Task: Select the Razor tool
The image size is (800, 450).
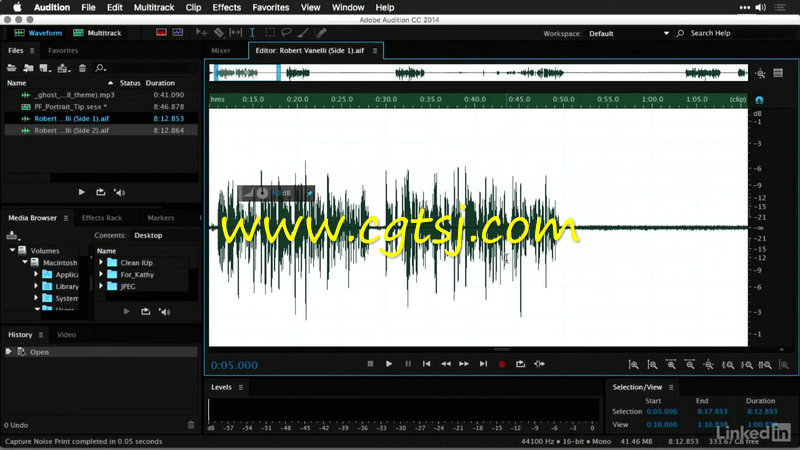Action: [219, 33]
